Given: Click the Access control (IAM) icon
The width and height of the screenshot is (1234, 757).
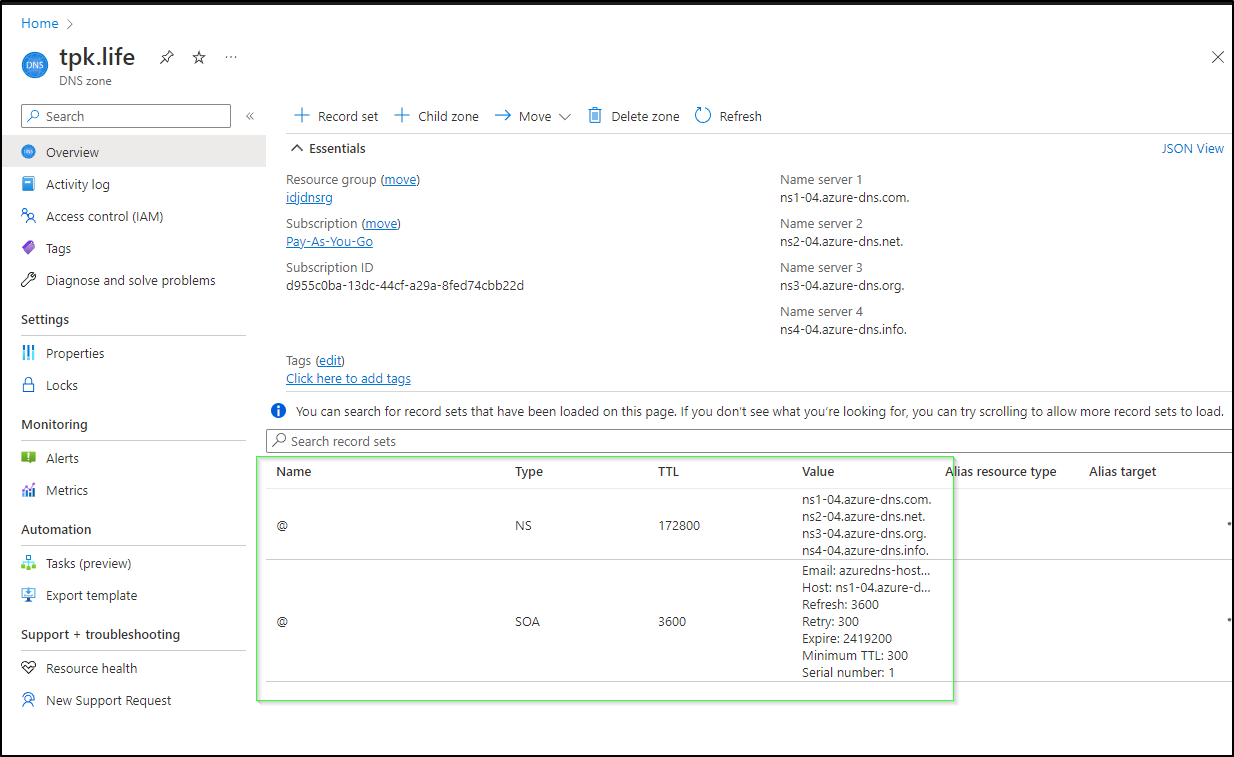Looking at the screenshot, I should click(x=29, y=216).
